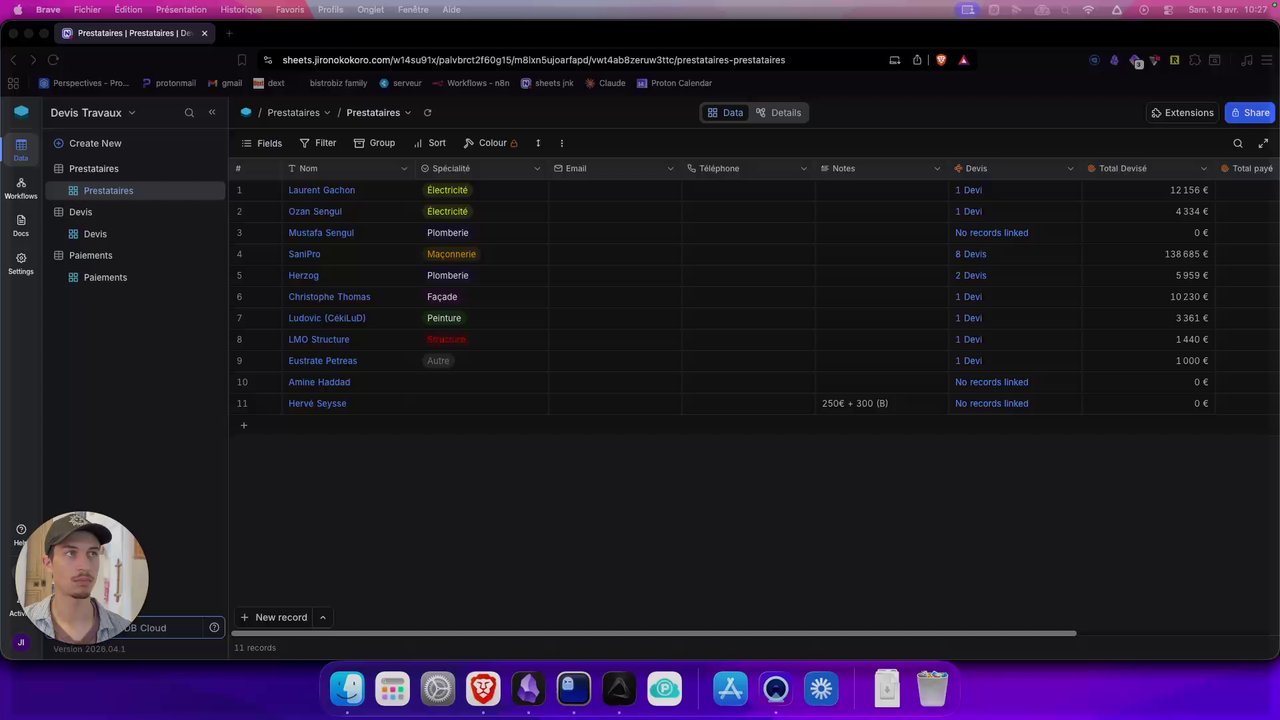Click the browser address bar URL
Image resolution: width=1280 pixels, height=720 pixels.
click(x=534, y=60)
